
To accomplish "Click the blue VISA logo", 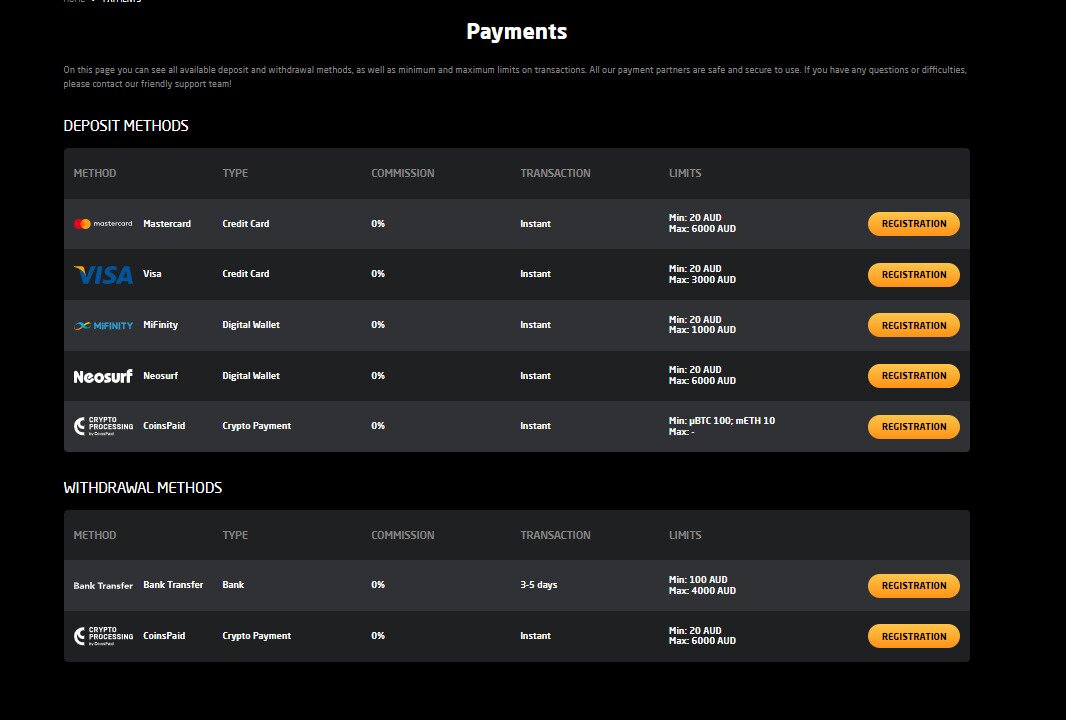I will [x=103, y=274].
